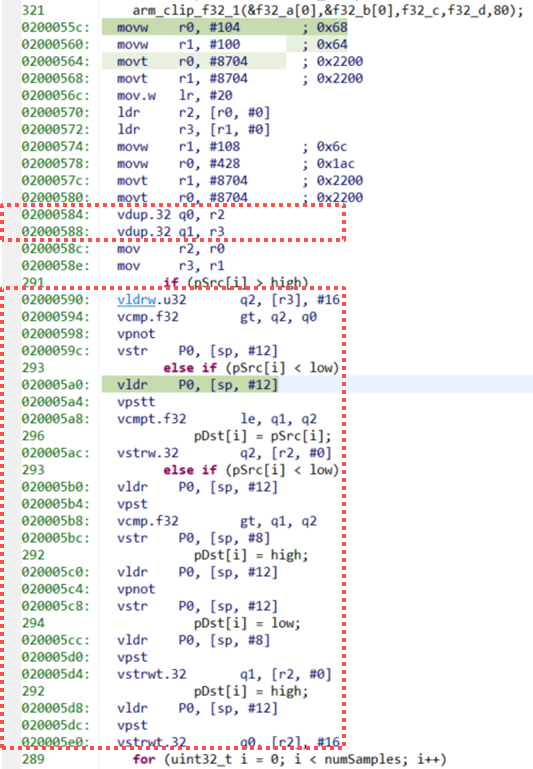Select the comment '; 0x6c'
533x769 pixels.
tap(325, 147)
